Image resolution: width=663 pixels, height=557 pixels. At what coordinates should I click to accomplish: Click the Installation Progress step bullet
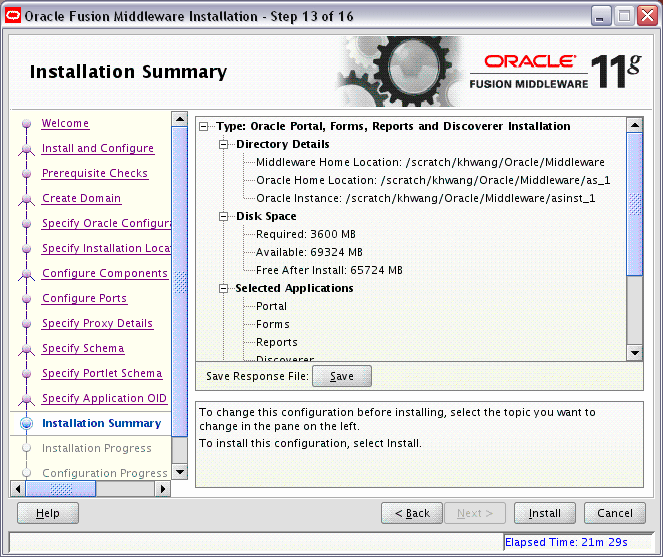(26, 448)
